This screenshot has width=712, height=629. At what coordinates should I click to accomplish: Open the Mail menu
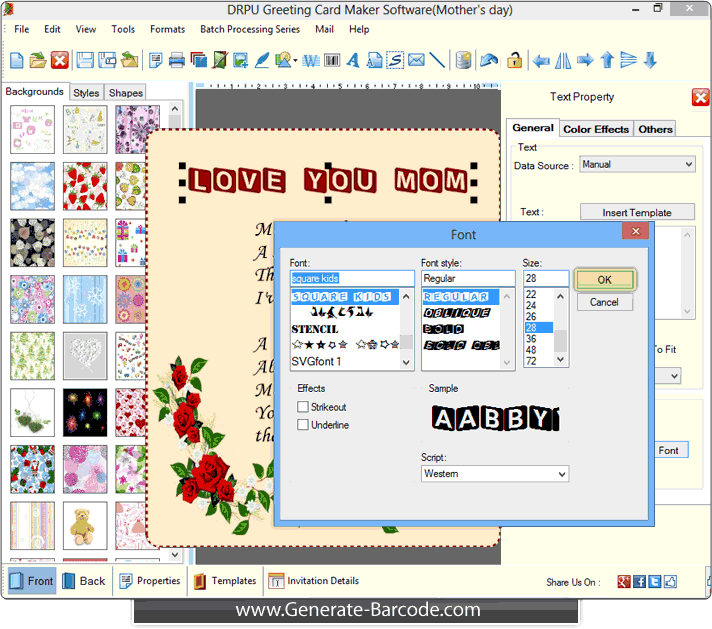pos(324,29)
